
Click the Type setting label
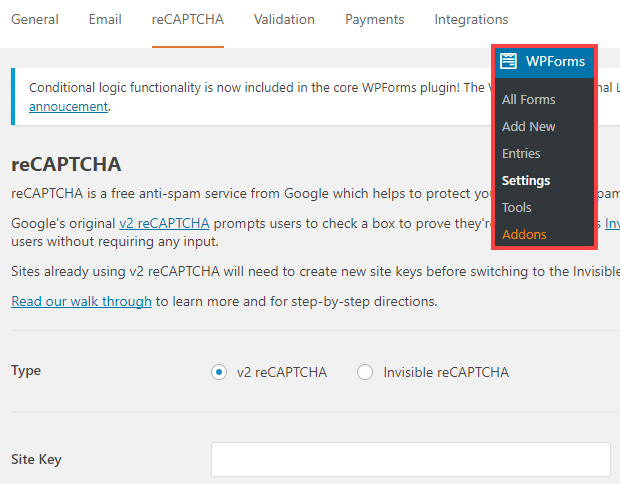[26, 371]
